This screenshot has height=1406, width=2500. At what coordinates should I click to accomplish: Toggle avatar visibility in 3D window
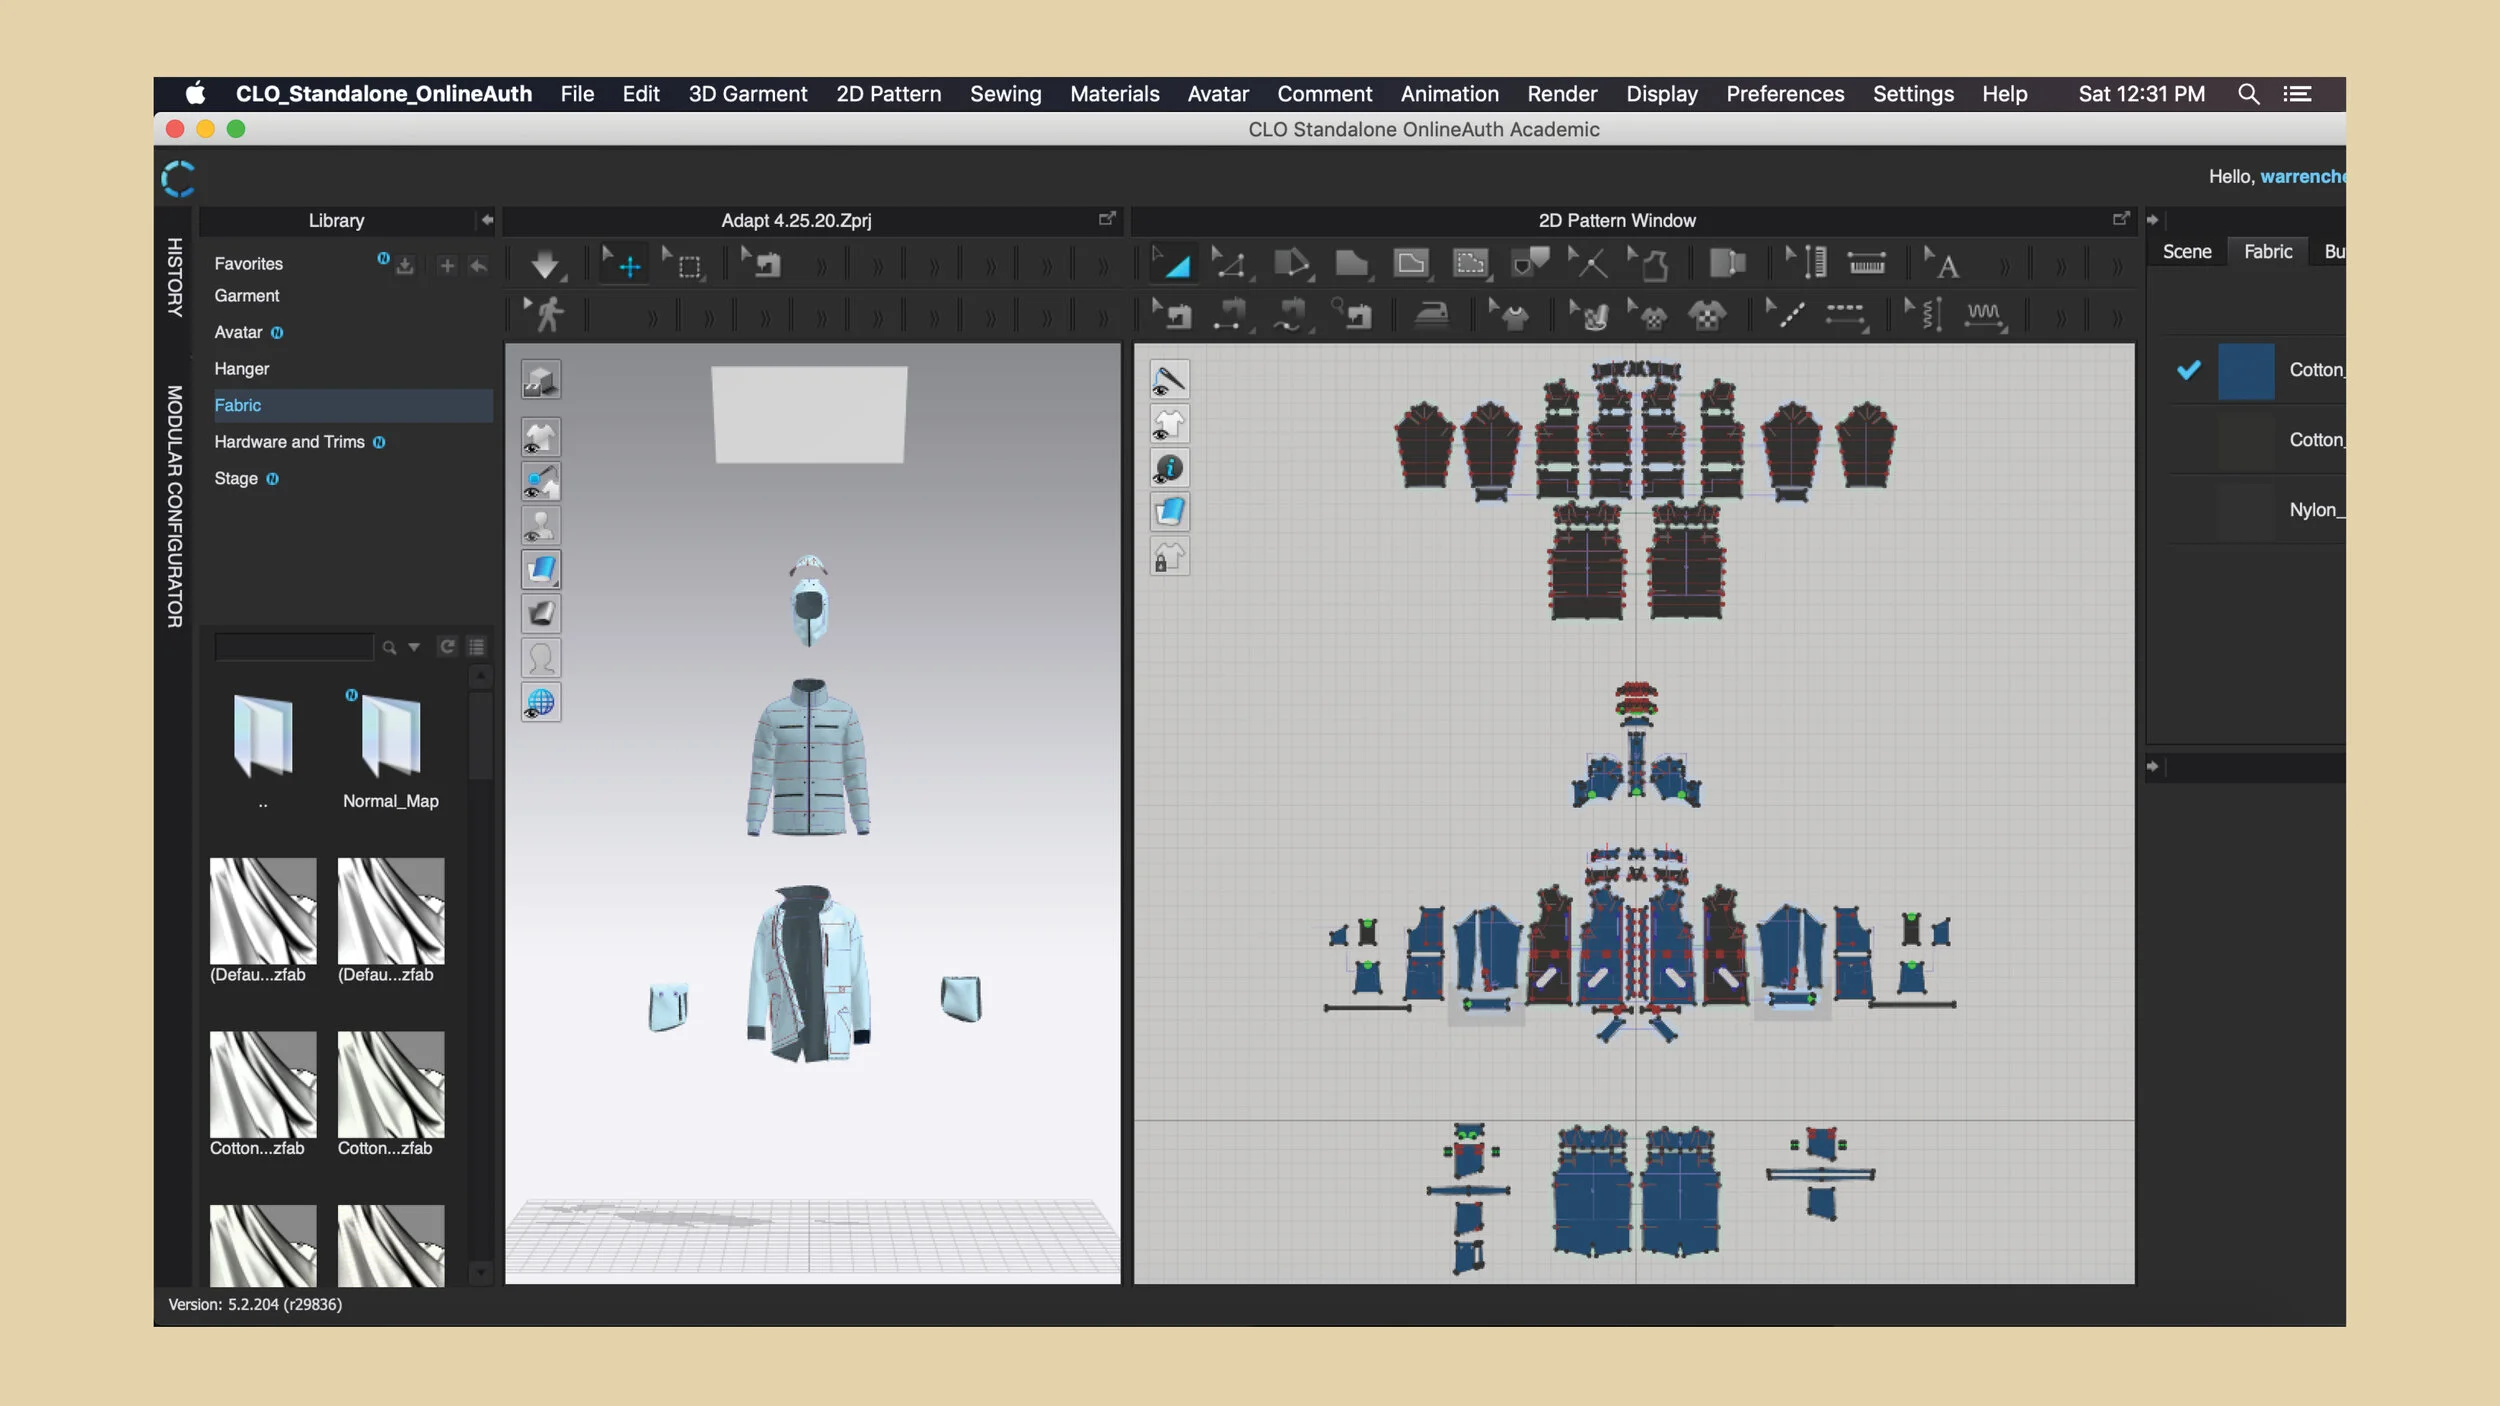pyautogui.click(x=540, y=526)
